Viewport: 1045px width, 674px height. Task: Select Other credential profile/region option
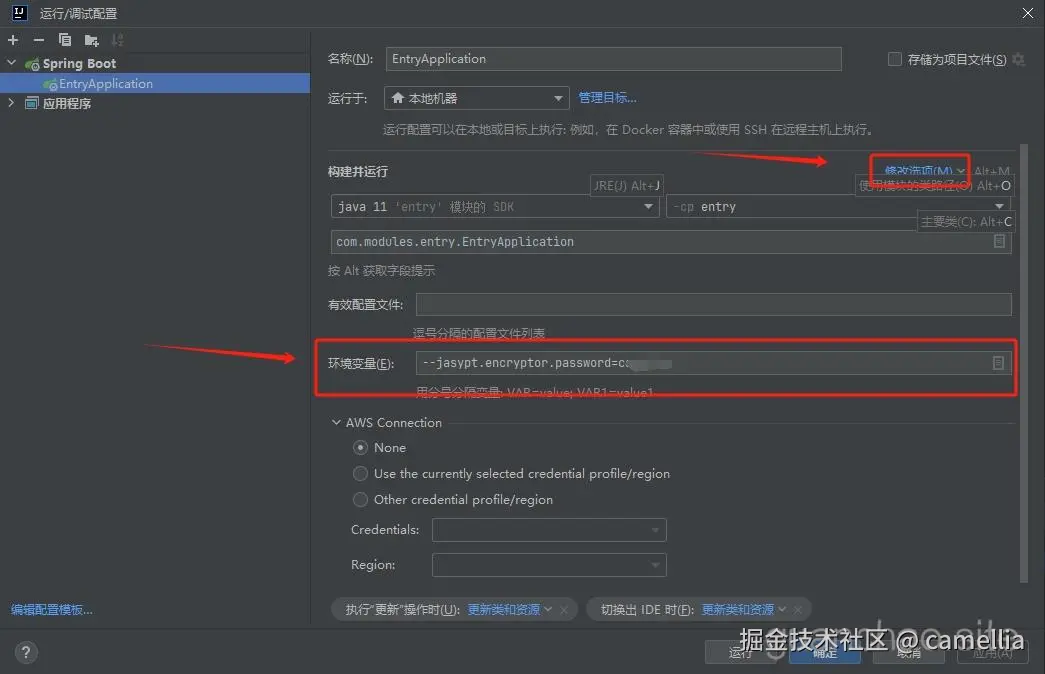[x=360, y=499]
